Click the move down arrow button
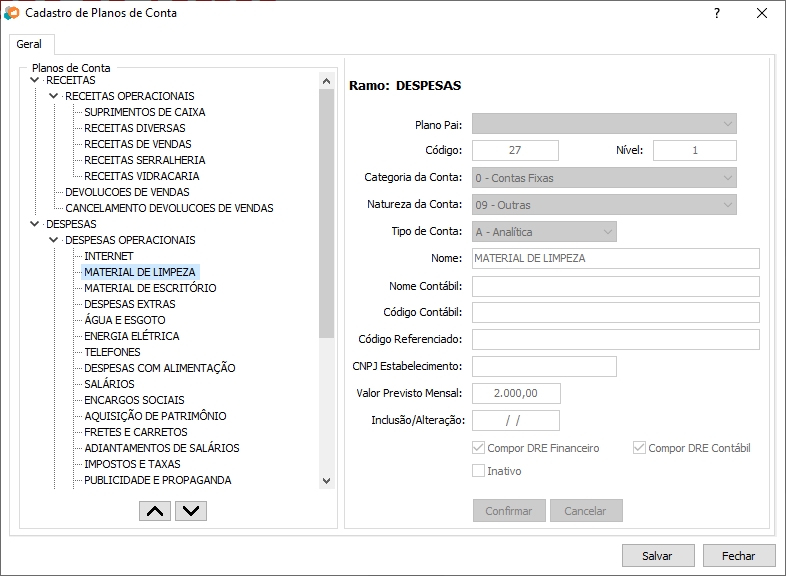 pyautogui.click(x=190, y=511)
